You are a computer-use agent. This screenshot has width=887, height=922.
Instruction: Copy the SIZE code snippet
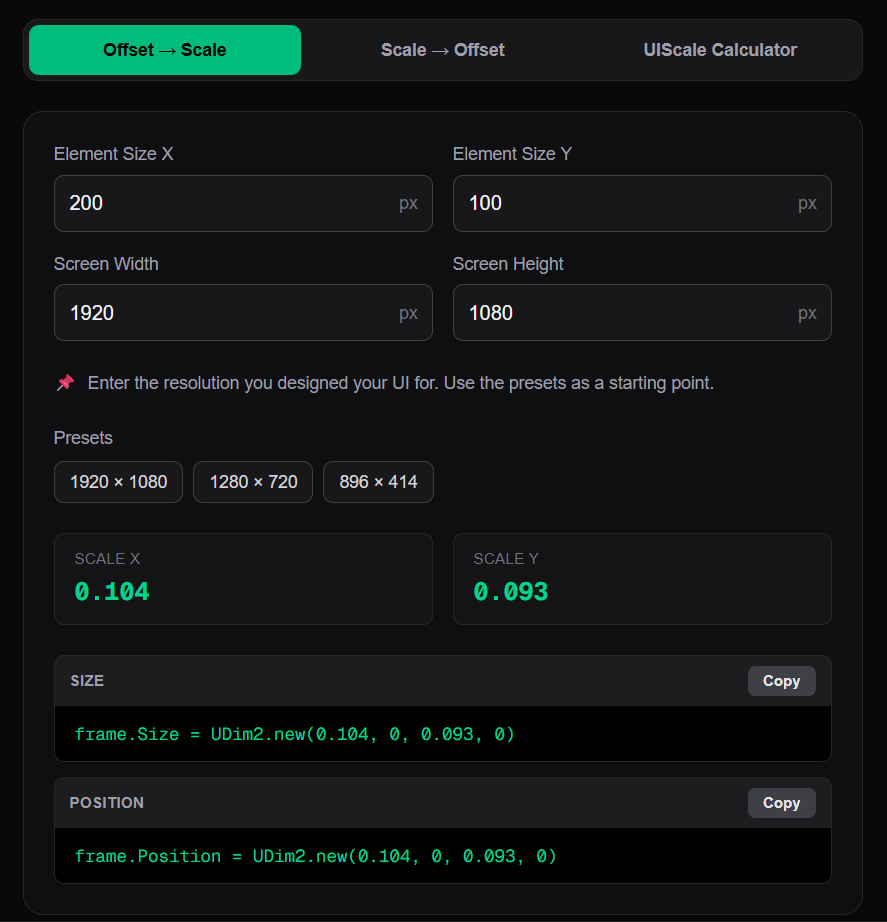(x=781, y=681)
